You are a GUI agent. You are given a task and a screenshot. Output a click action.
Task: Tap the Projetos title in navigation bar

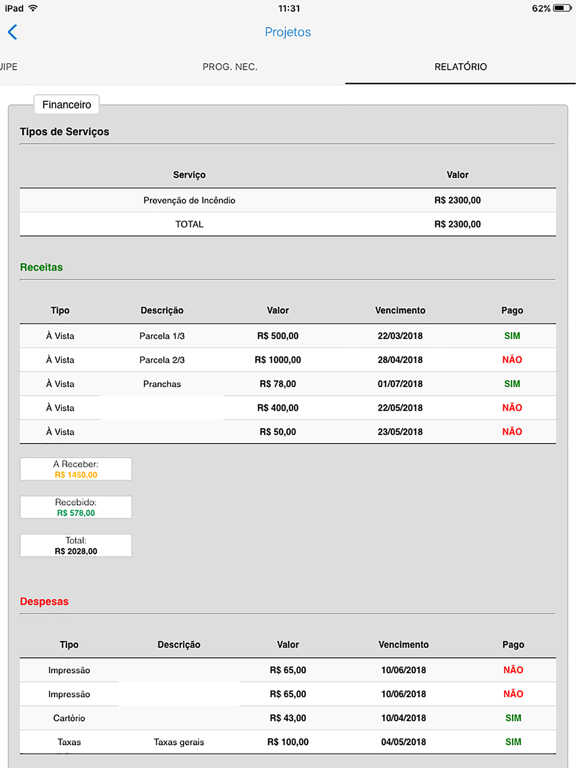288,32
